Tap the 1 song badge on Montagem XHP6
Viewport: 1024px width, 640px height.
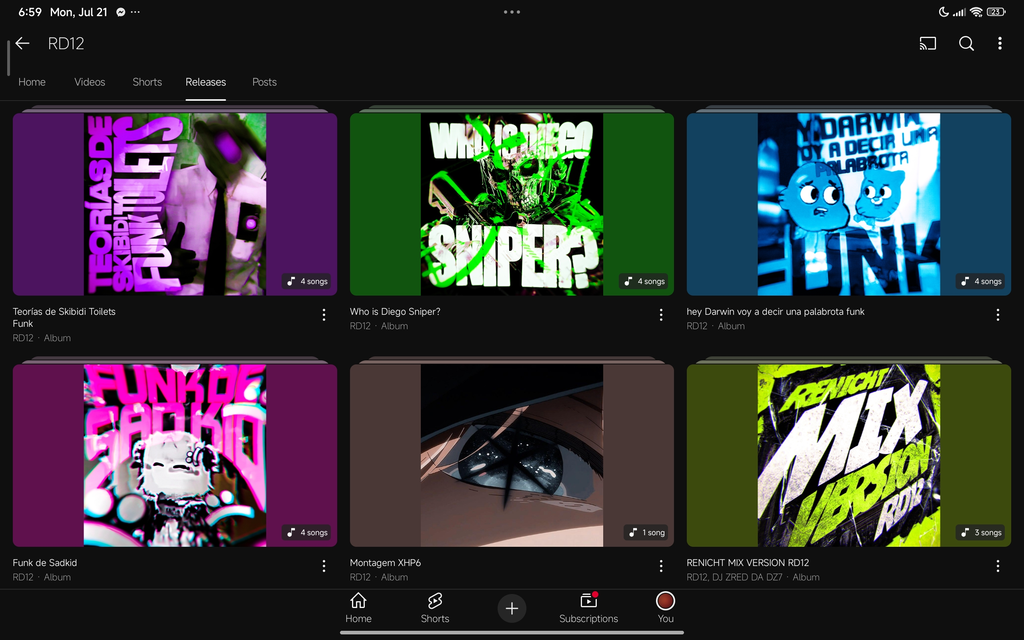647,532
